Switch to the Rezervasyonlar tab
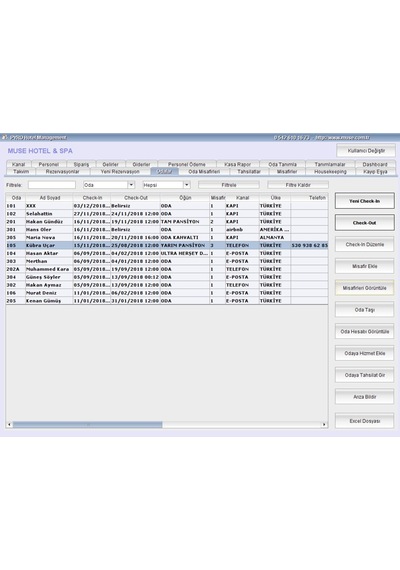 click(x=63, y=172)
